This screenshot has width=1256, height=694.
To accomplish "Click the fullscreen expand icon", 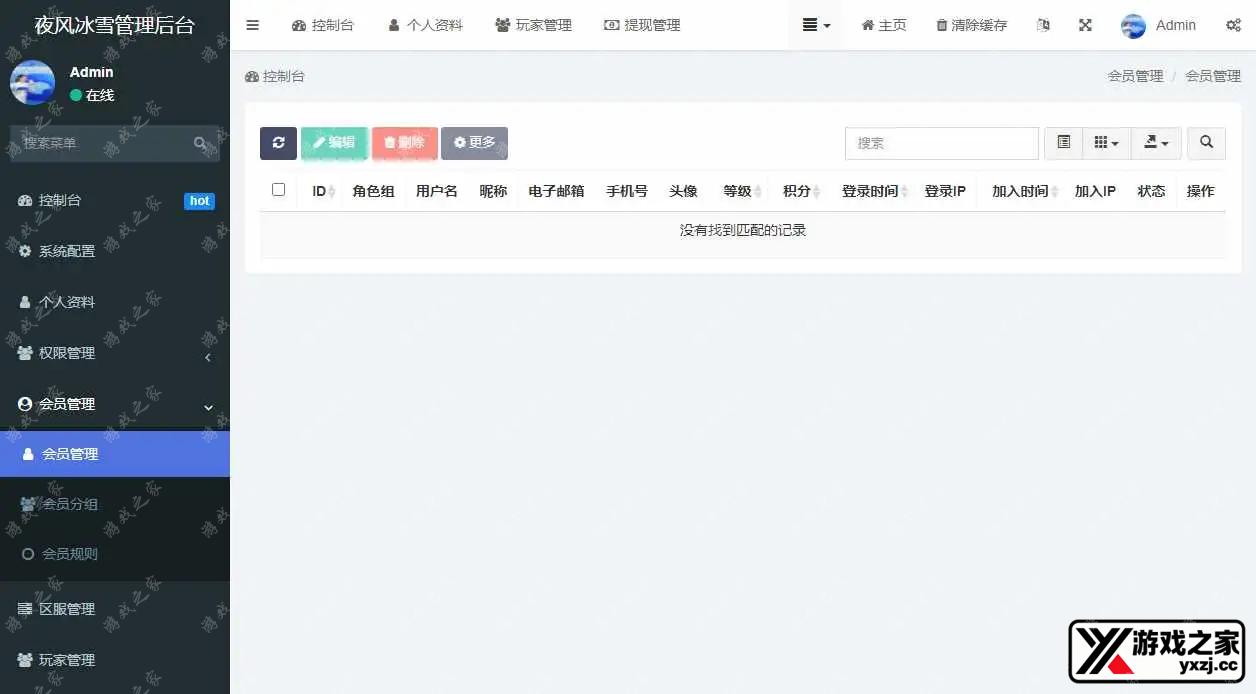I will [x=1085, y=25].
